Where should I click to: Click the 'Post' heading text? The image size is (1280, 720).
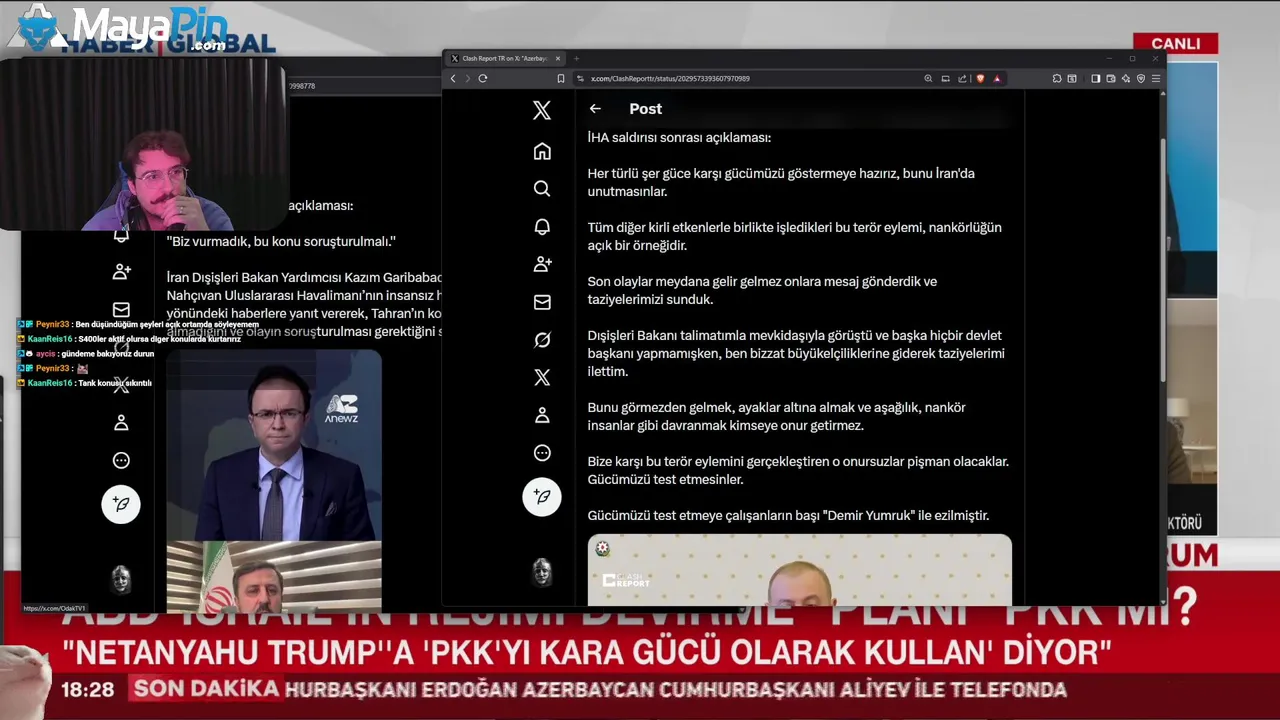click(x=645, y=108)
